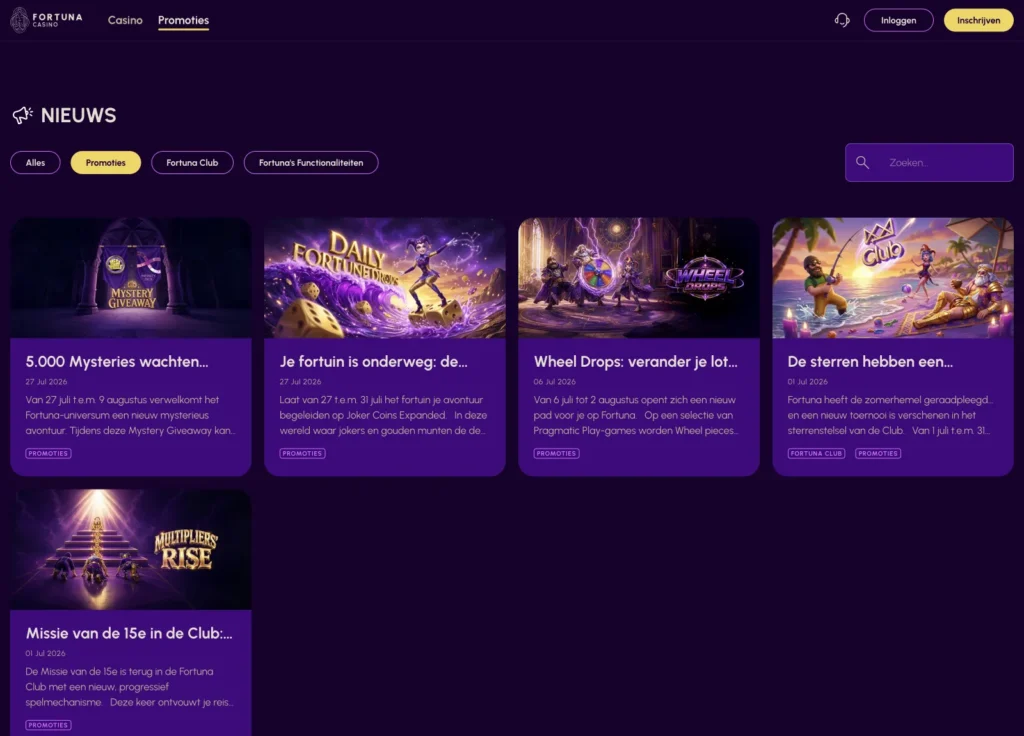Click Promoties tag on De sterren card
The image size is (1024, 736).
pyautogui.click(x=878, y=453)
